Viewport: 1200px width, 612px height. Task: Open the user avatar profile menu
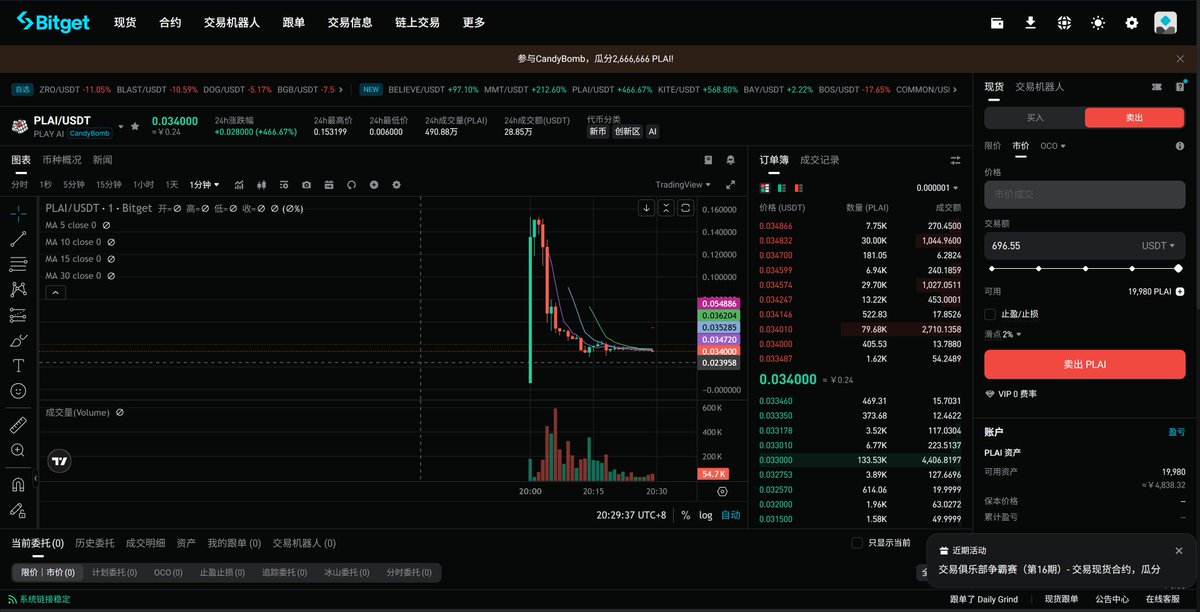pyautogui.click(x=1165, y=22)
